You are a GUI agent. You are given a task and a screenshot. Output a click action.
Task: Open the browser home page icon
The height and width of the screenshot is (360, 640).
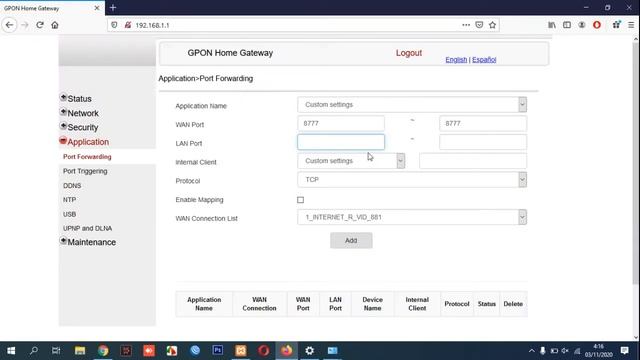click(x=55, y=25)
